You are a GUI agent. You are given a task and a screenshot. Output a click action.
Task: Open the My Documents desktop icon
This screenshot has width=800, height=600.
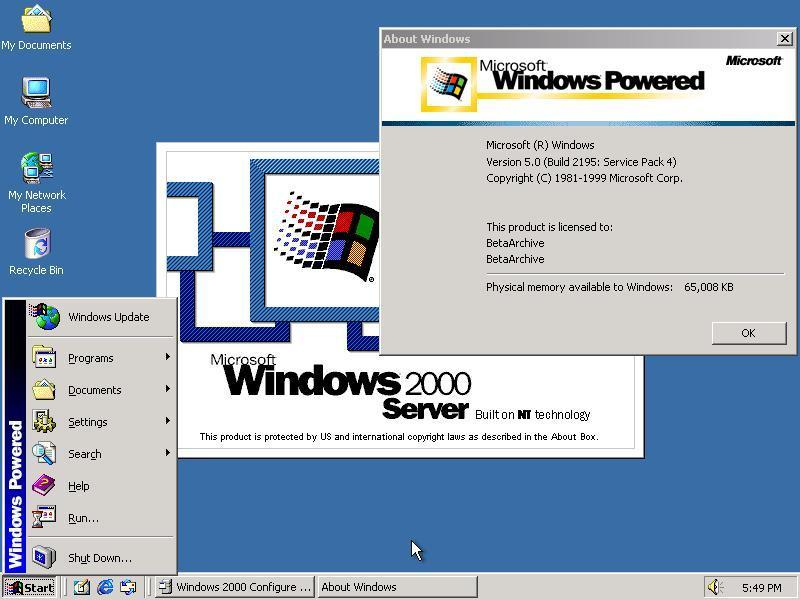36,27
